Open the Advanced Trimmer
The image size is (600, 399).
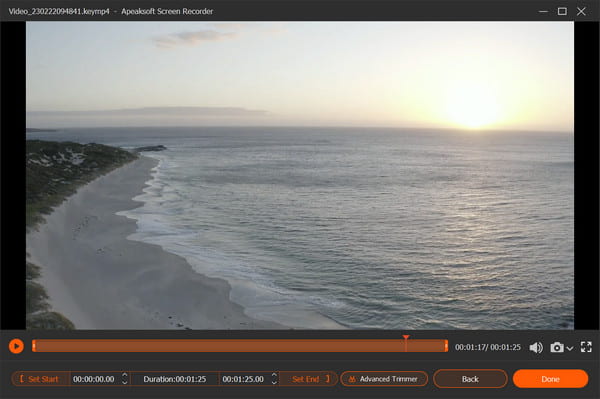(x=384, y=379)
